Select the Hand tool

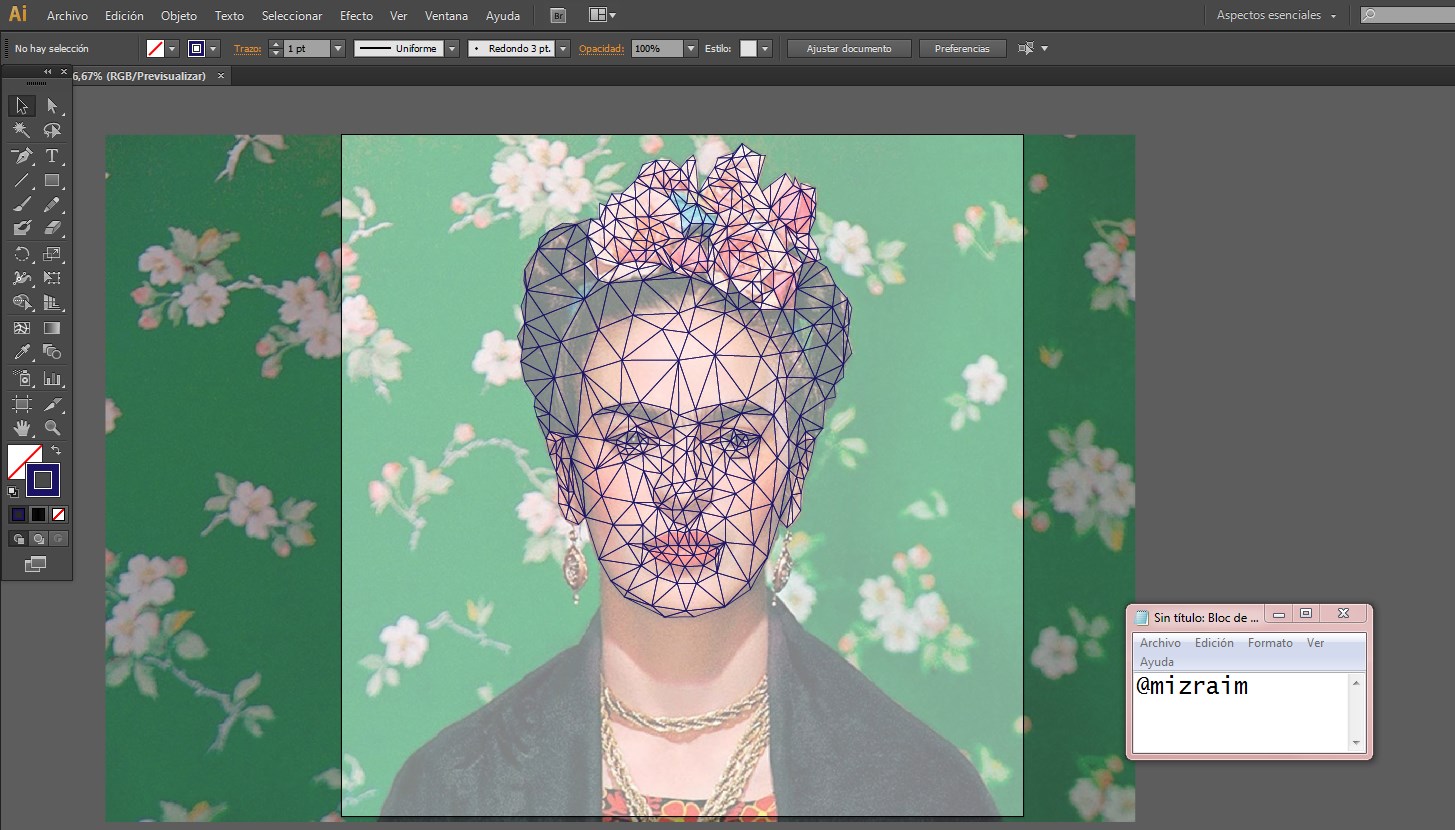click(22, 428)
